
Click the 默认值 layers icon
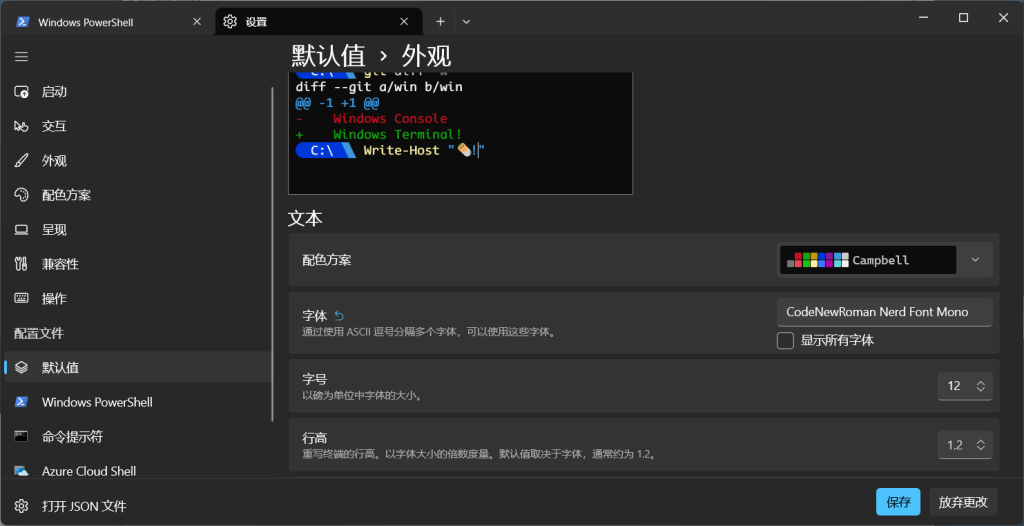pyautogui.click(x=22, y=367)
